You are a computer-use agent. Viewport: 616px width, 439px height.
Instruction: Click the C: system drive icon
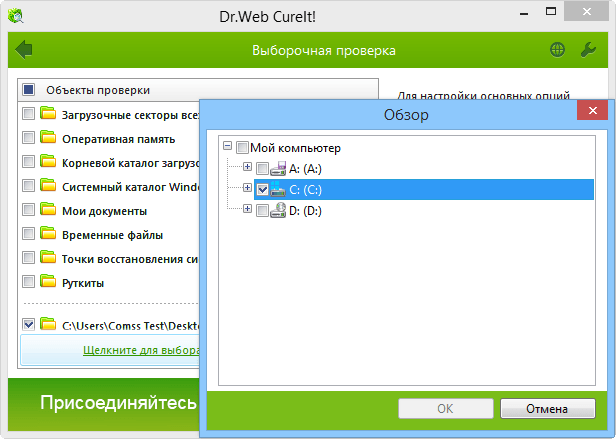point(278,189)
